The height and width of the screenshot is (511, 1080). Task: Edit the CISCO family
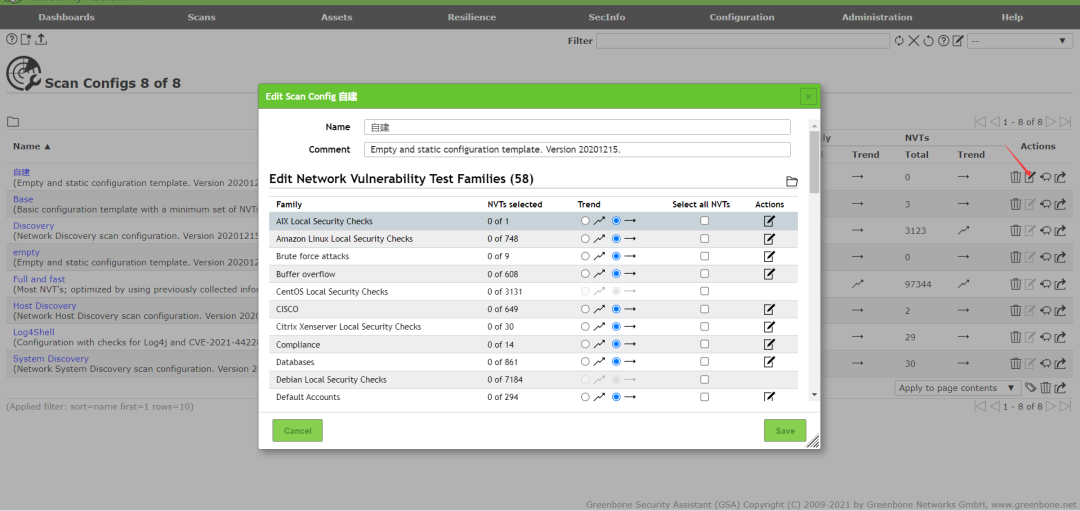coord(769,309)
